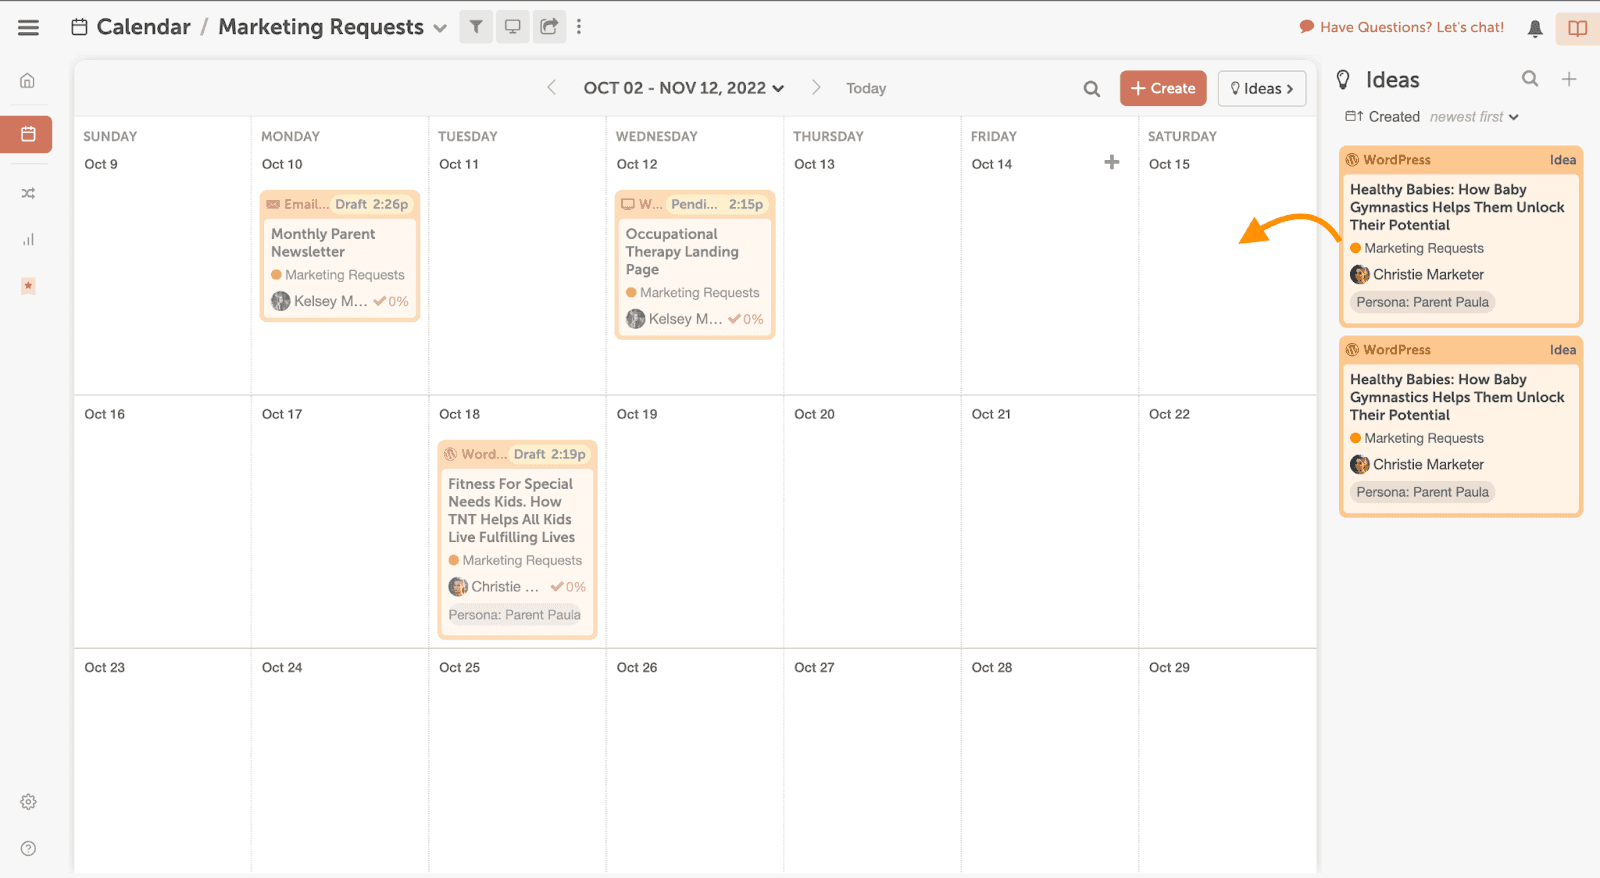1600x878 pixels.
Task: Collapse the Ideas panel toggle button
Action: pyautogui.click(x=1262, y=88)
